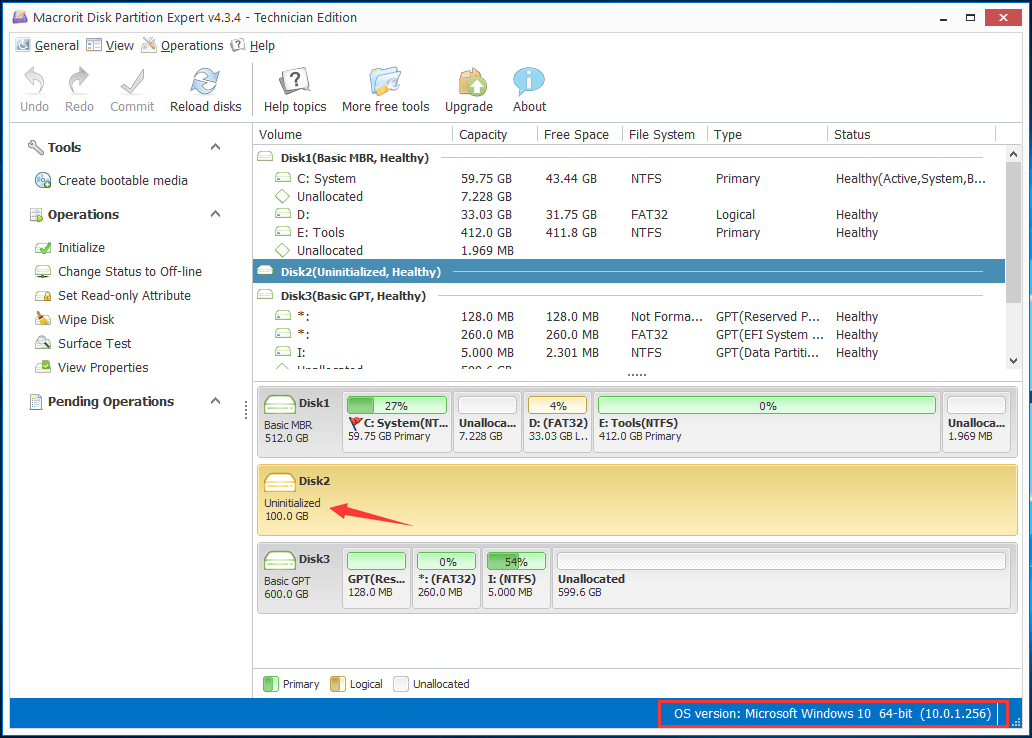Click the Primary legend color swatch
Image resolution: width=1032 pixels, height=738 pixels.
coord(270,684)
